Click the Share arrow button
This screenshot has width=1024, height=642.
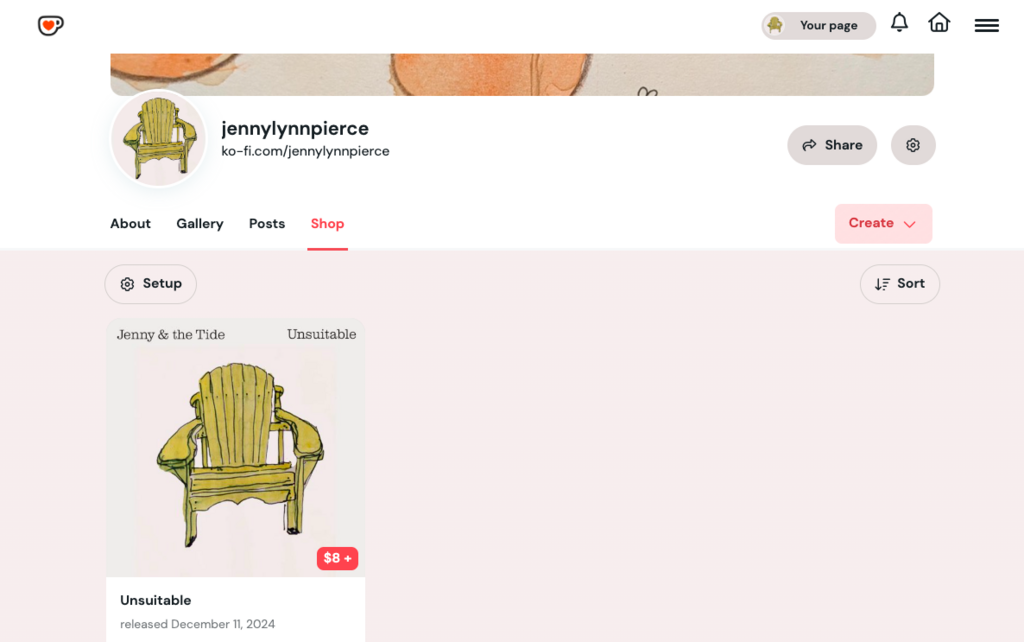point(832,145)
